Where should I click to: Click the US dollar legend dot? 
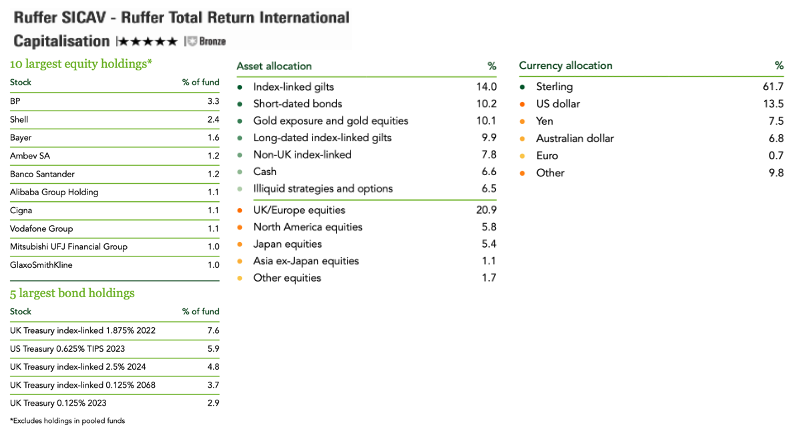click(523, 104)
